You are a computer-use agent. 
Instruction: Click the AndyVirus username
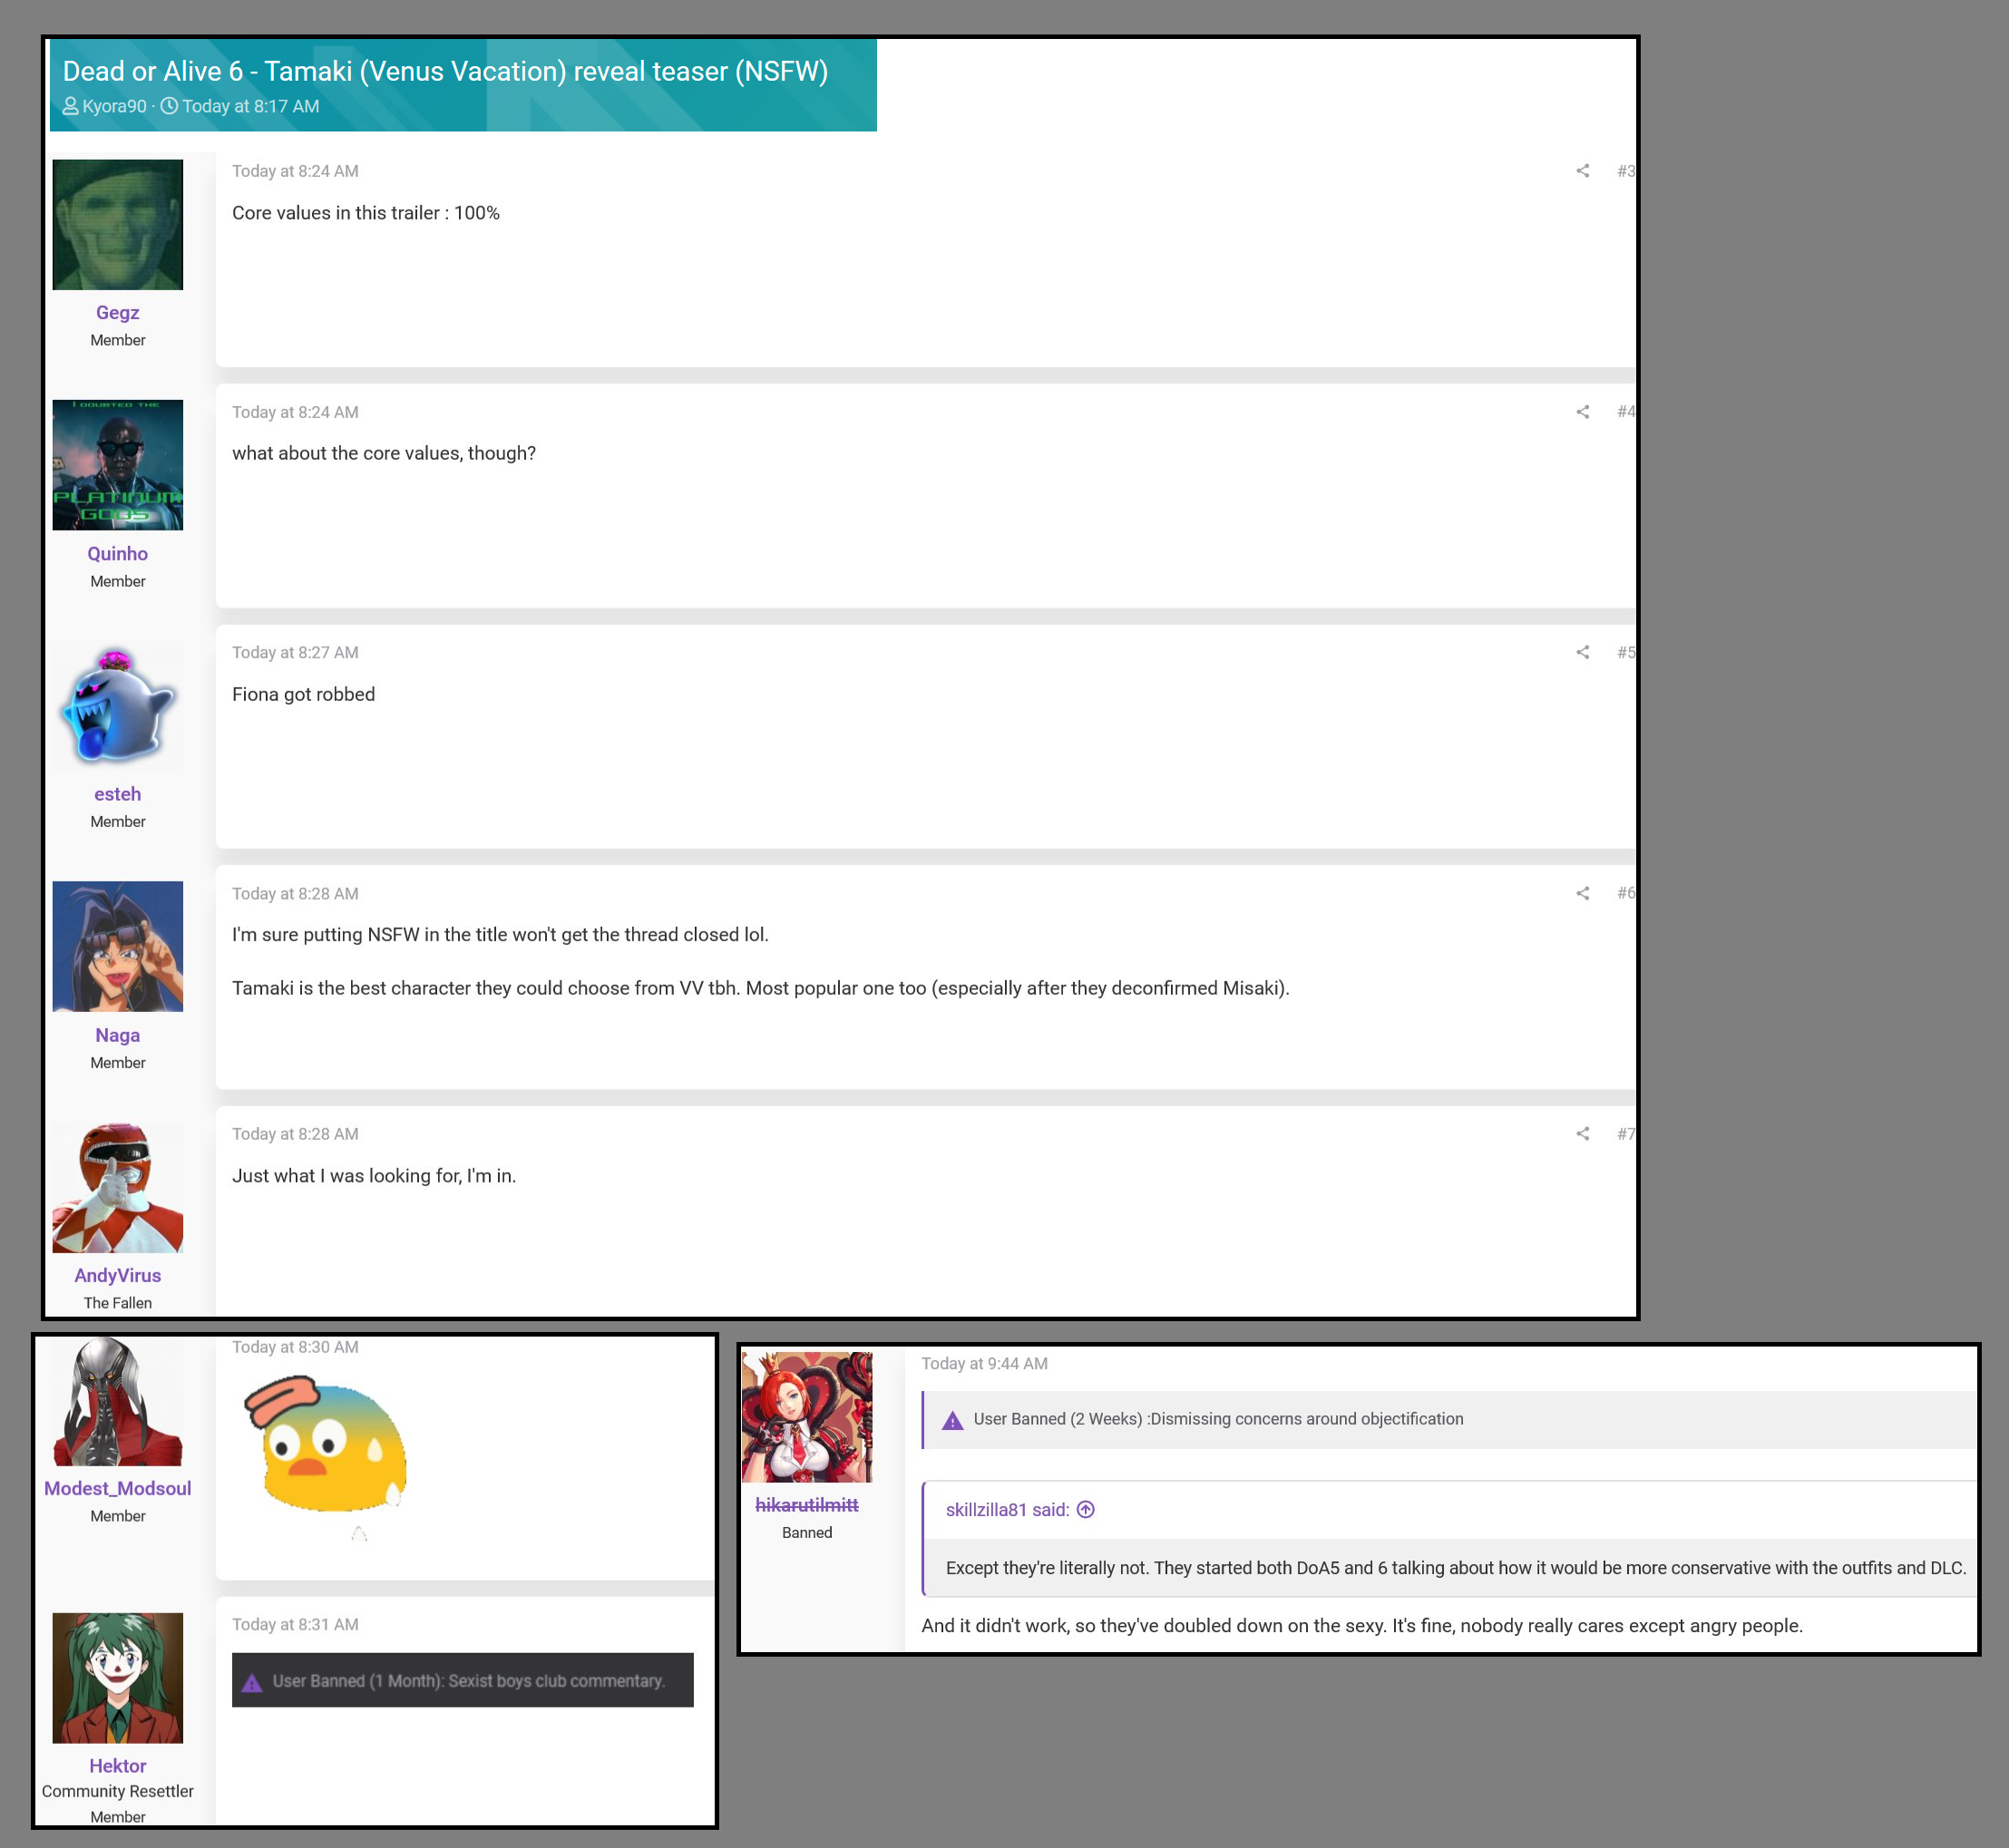coord(118,1275)
